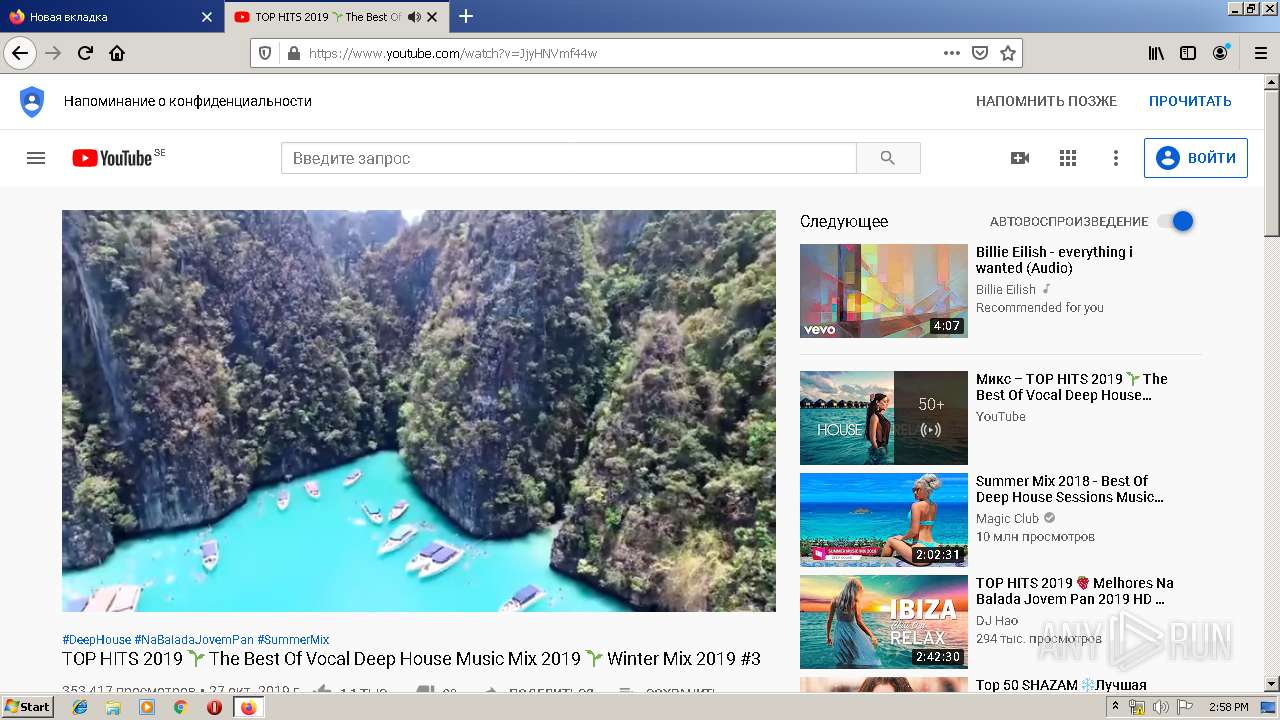1280x720 pixels.
Task: Open the IBIZA RELAX video thumbnail
Action: (x=884, y=622)
